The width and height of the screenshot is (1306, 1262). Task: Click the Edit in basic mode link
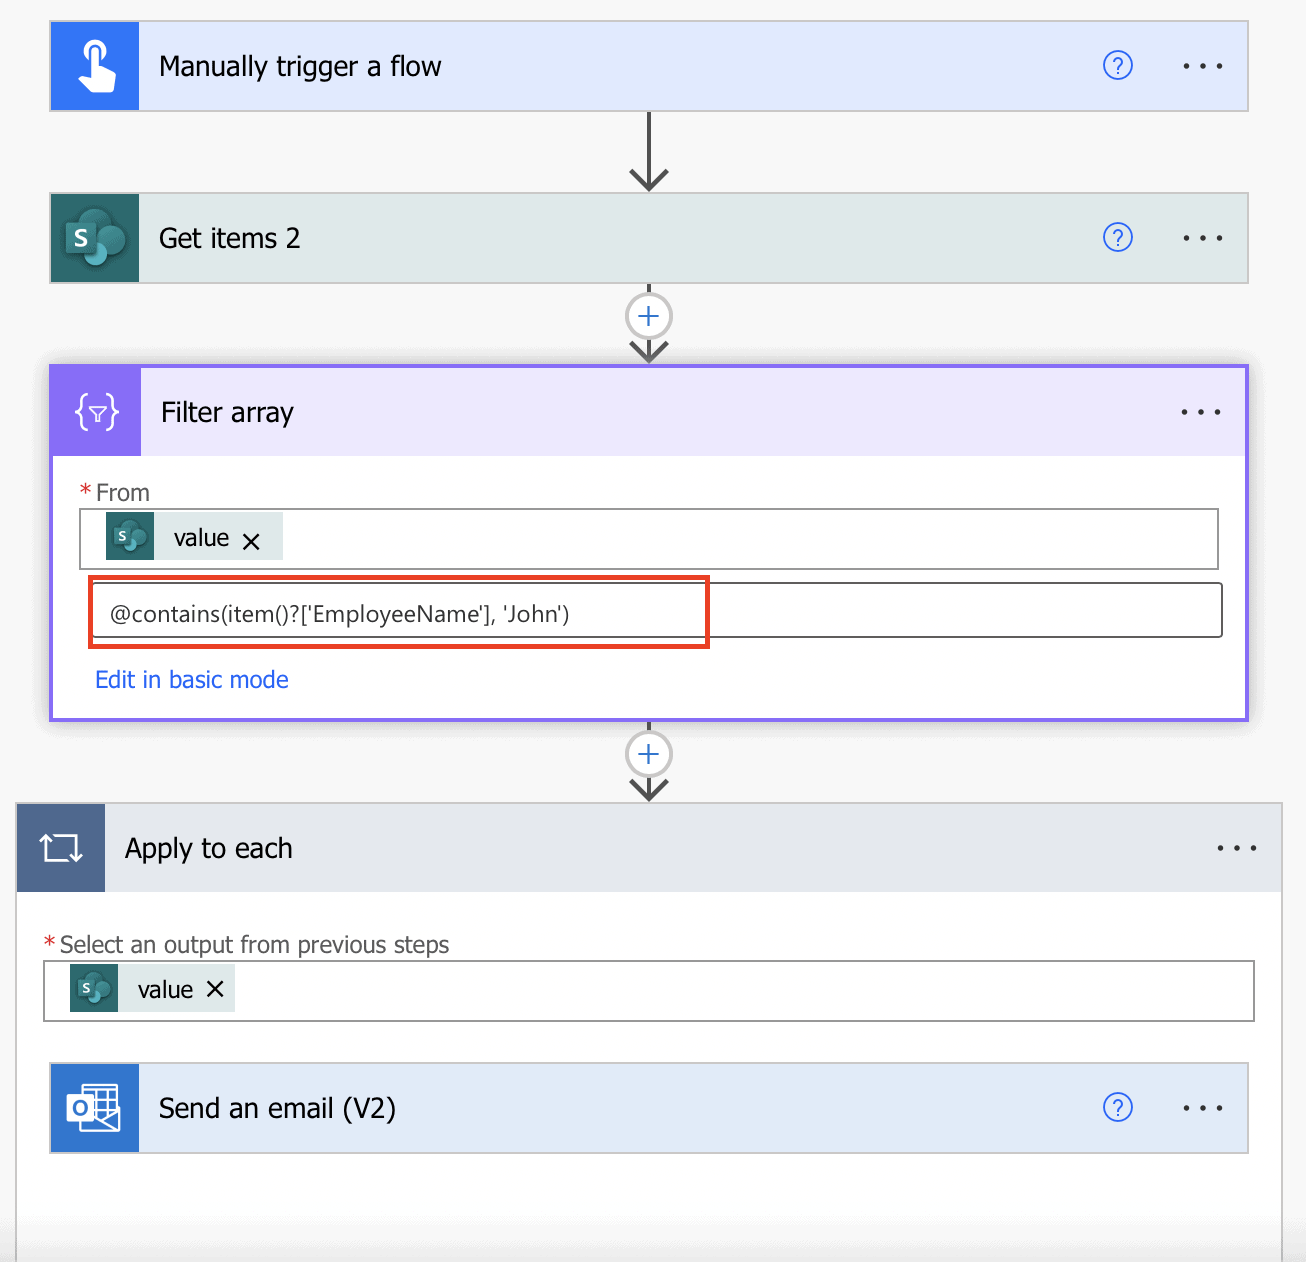[191, 679]
